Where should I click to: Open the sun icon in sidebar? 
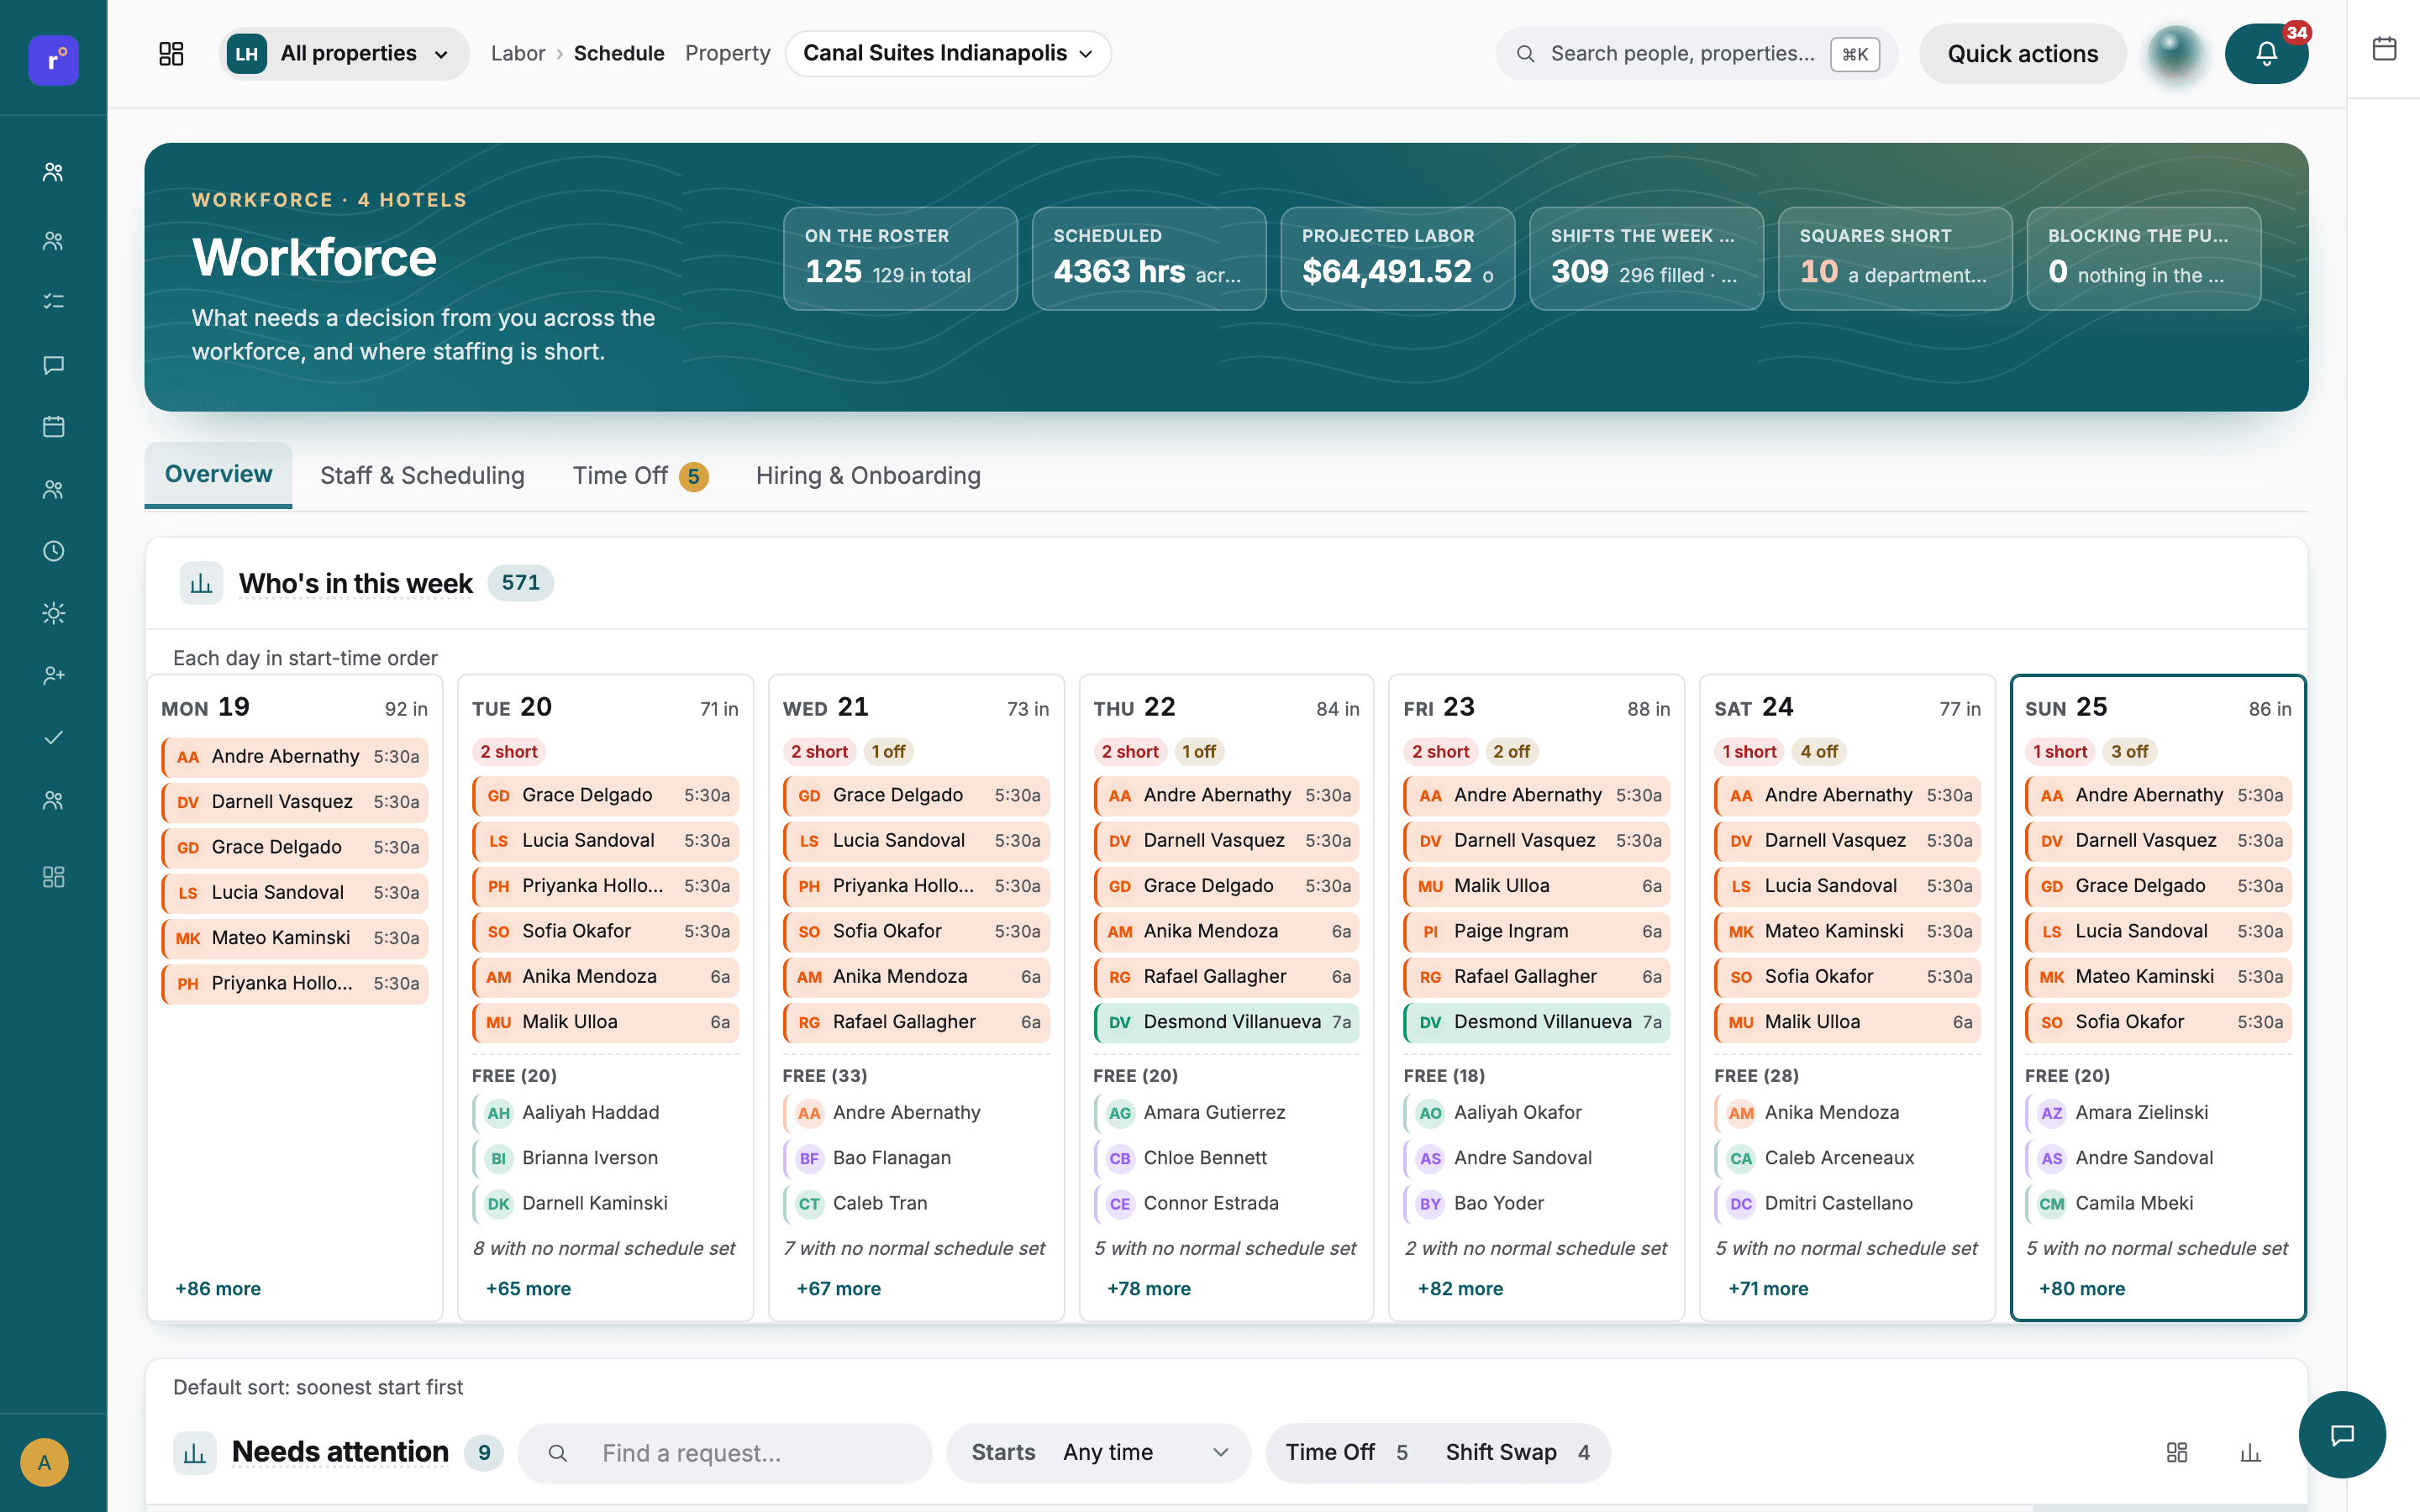pyautogui.click(x=54, y=613)
